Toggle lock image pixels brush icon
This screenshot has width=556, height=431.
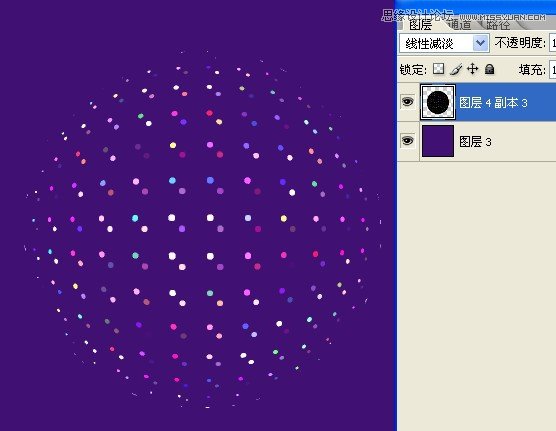(x=456, y=69)
